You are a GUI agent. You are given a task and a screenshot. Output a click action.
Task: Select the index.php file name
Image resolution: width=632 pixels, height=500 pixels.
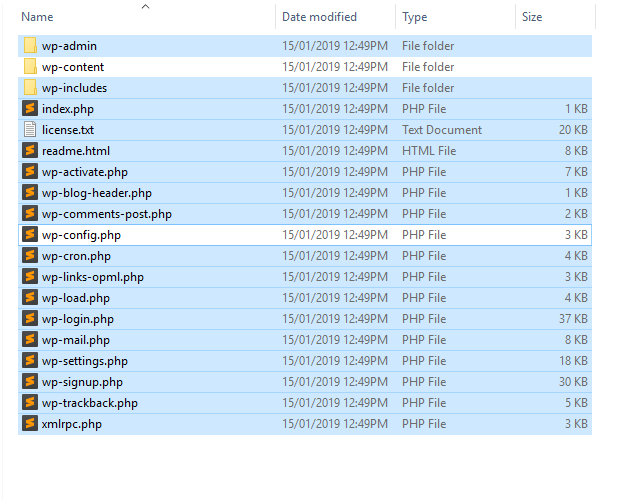tap(68, 109)
